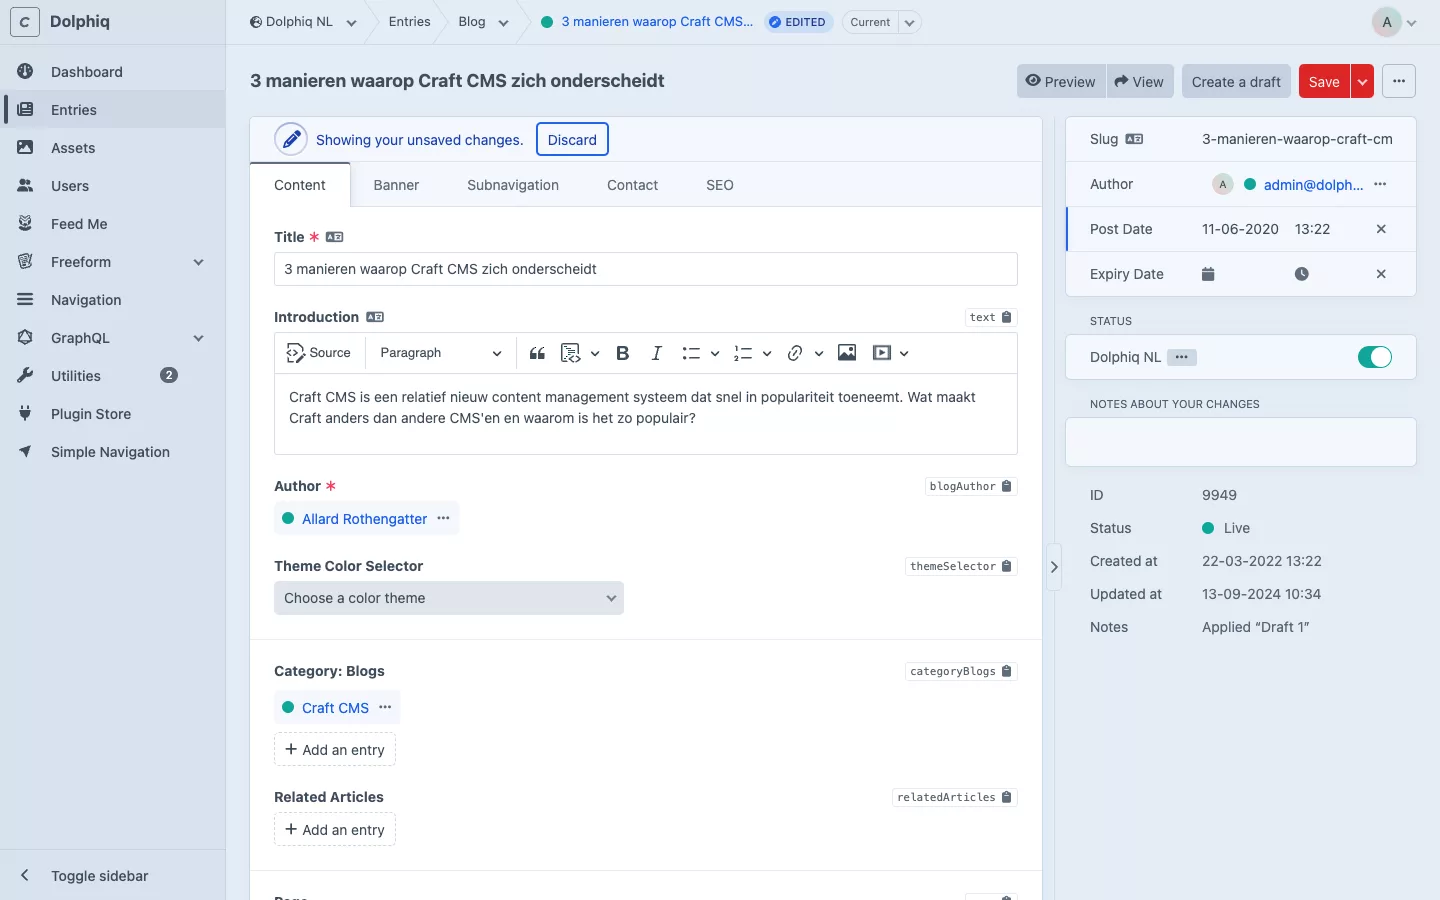Open the three-dot more actions menu
1440x900 pixels.
pos(1398,82)
